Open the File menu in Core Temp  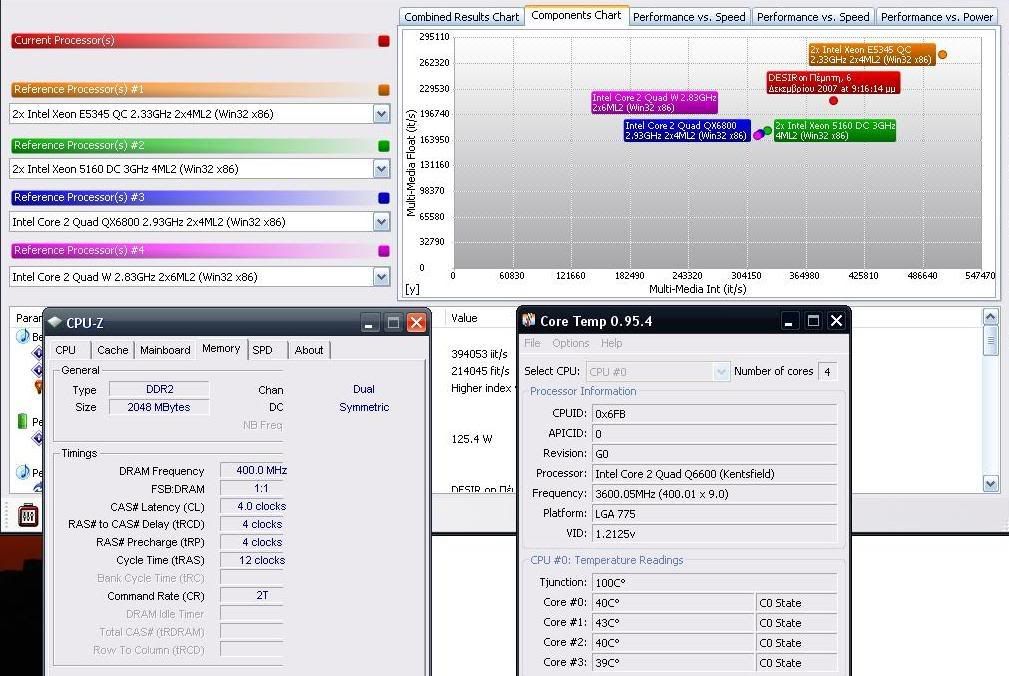click(x=532, y=343)
